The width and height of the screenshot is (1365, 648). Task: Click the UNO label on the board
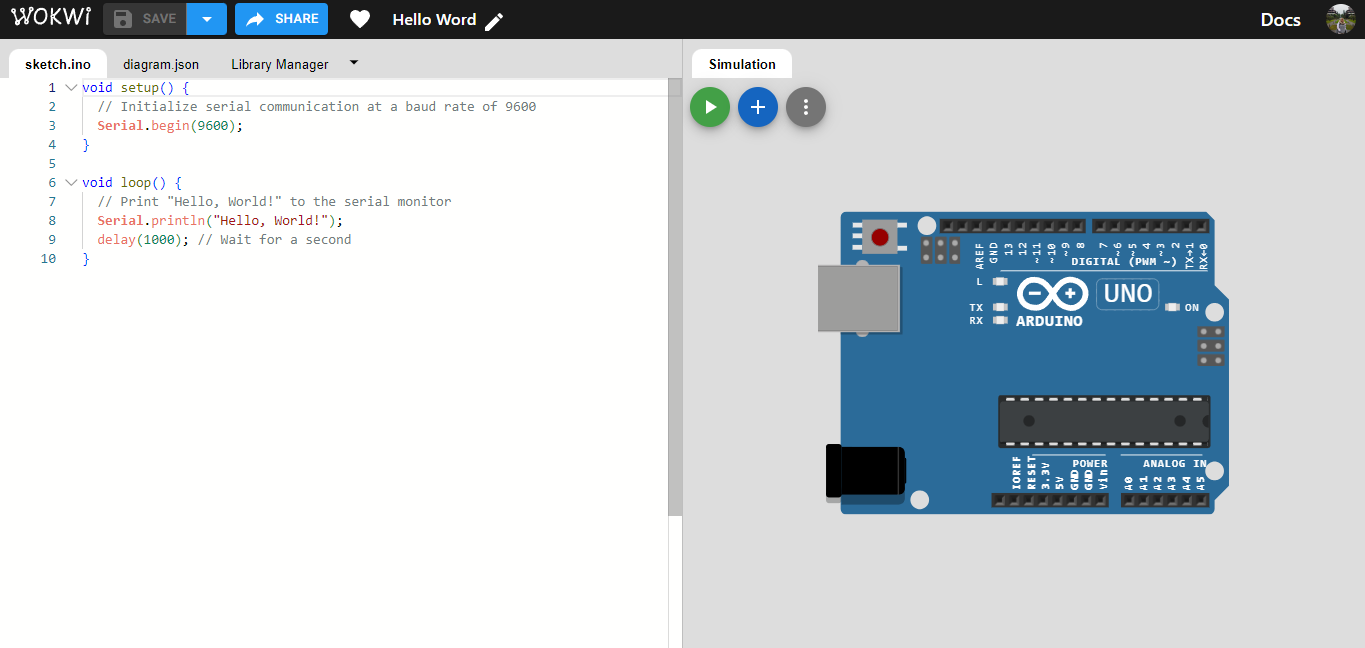click(x=1128, y=294)
